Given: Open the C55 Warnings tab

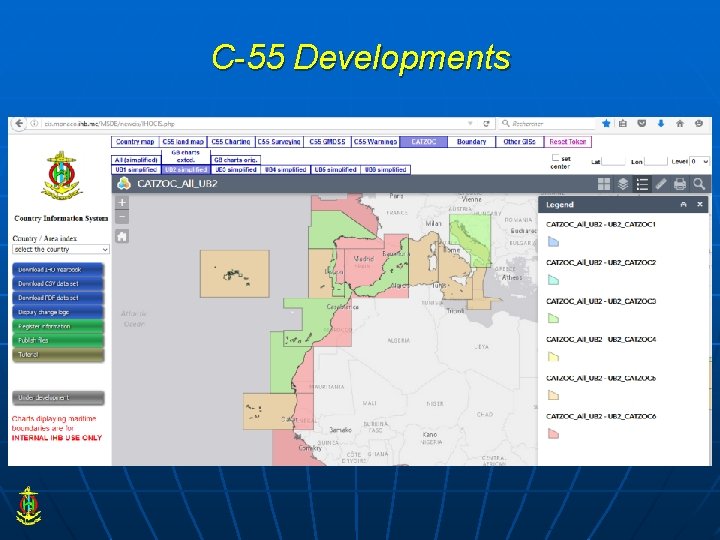Looking at the screenshot, I should [x=375, y=142].
